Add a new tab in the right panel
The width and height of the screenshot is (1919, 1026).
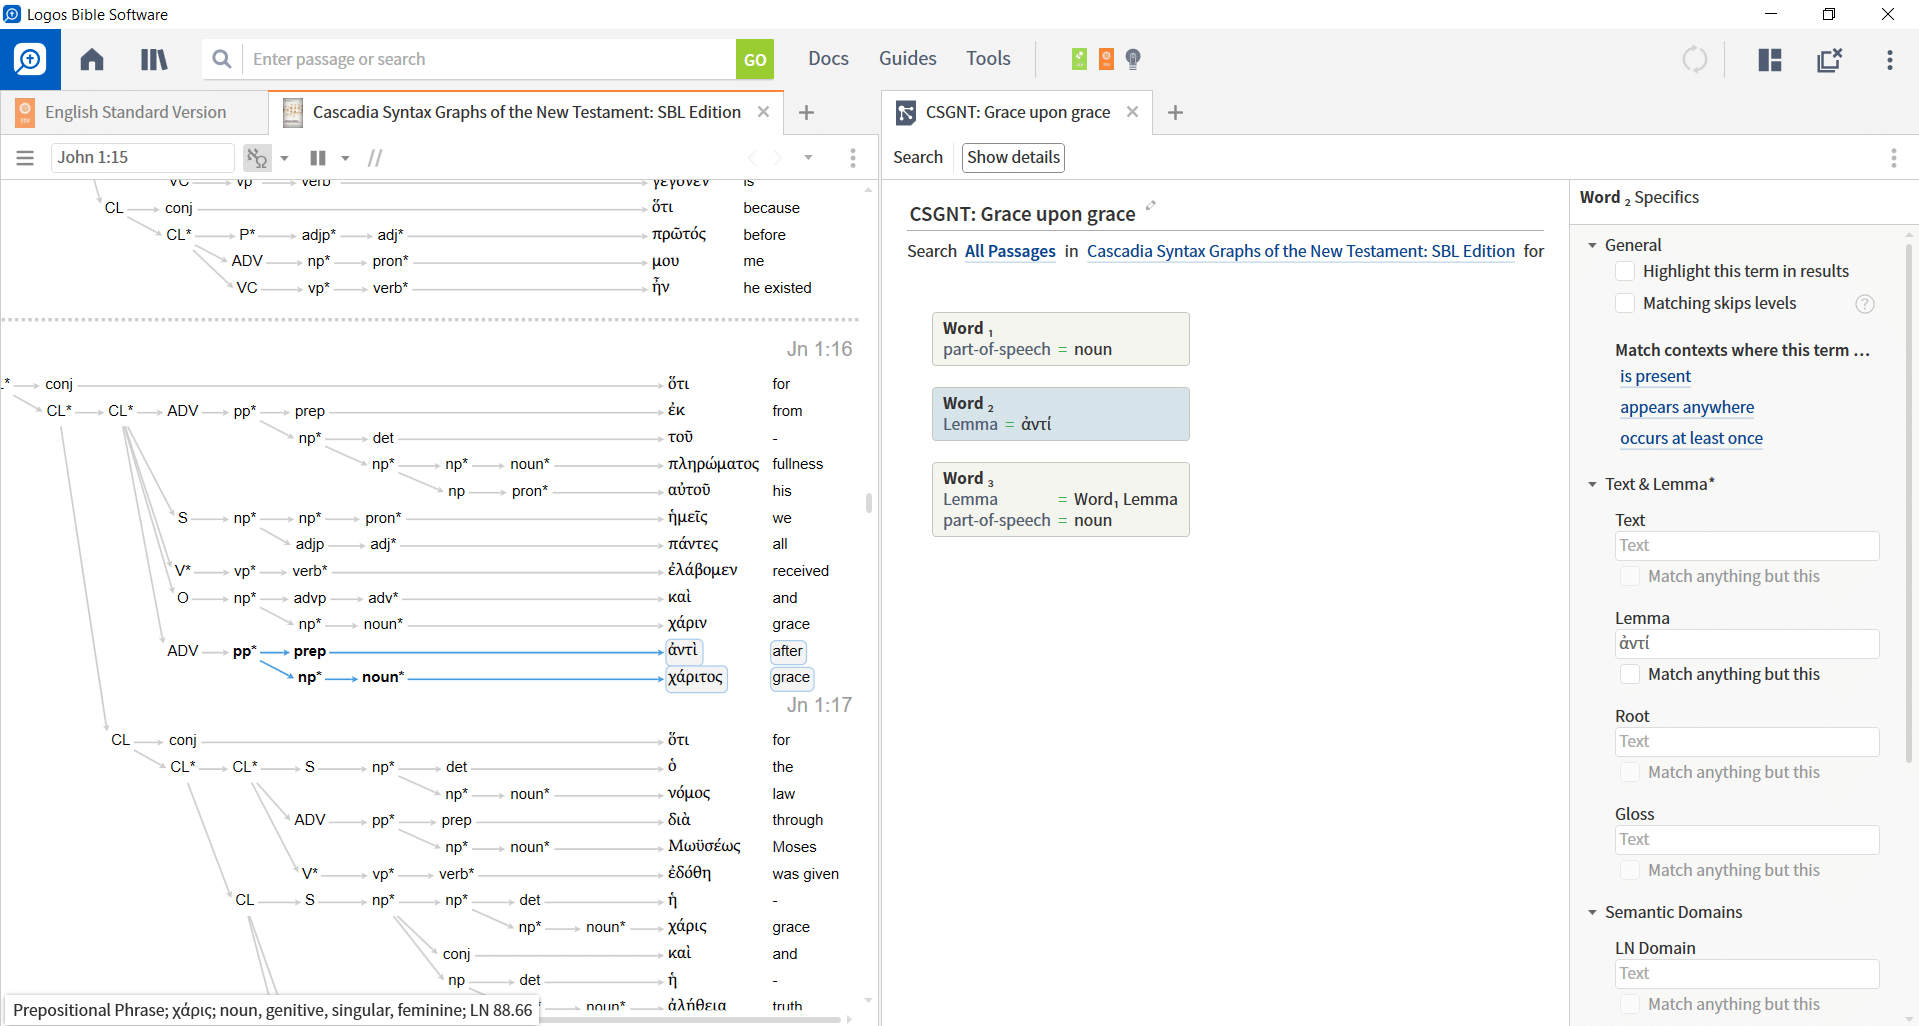pyautogui.click(x=1175, y=113)
